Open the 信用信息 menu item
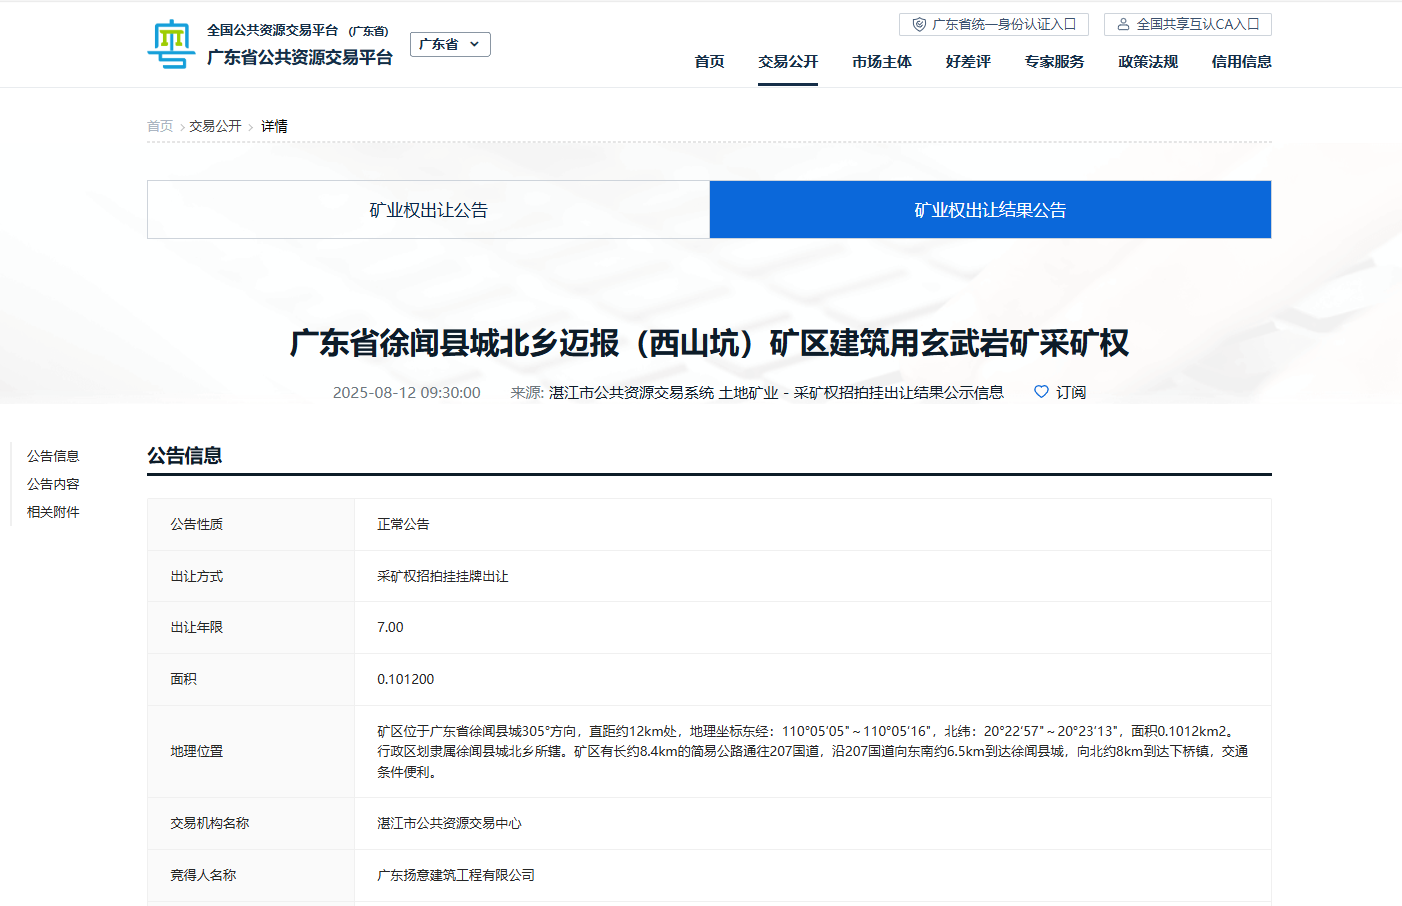The image size is (1402, 906). click(x=1241, y=62)
